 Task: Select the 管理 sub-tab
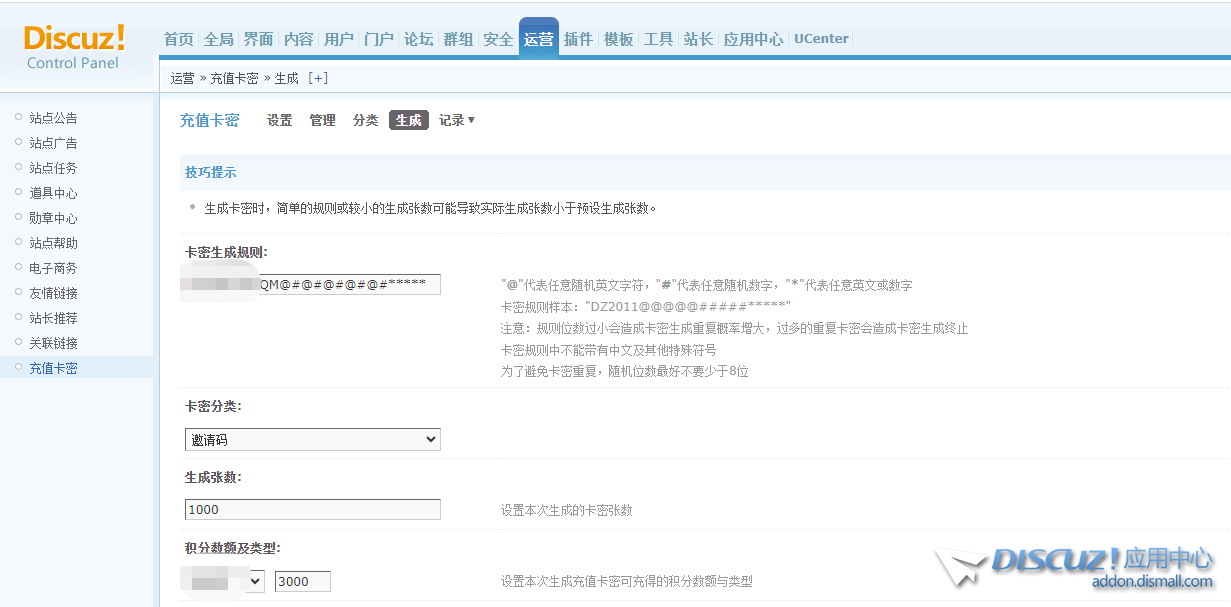click(322, 120)
